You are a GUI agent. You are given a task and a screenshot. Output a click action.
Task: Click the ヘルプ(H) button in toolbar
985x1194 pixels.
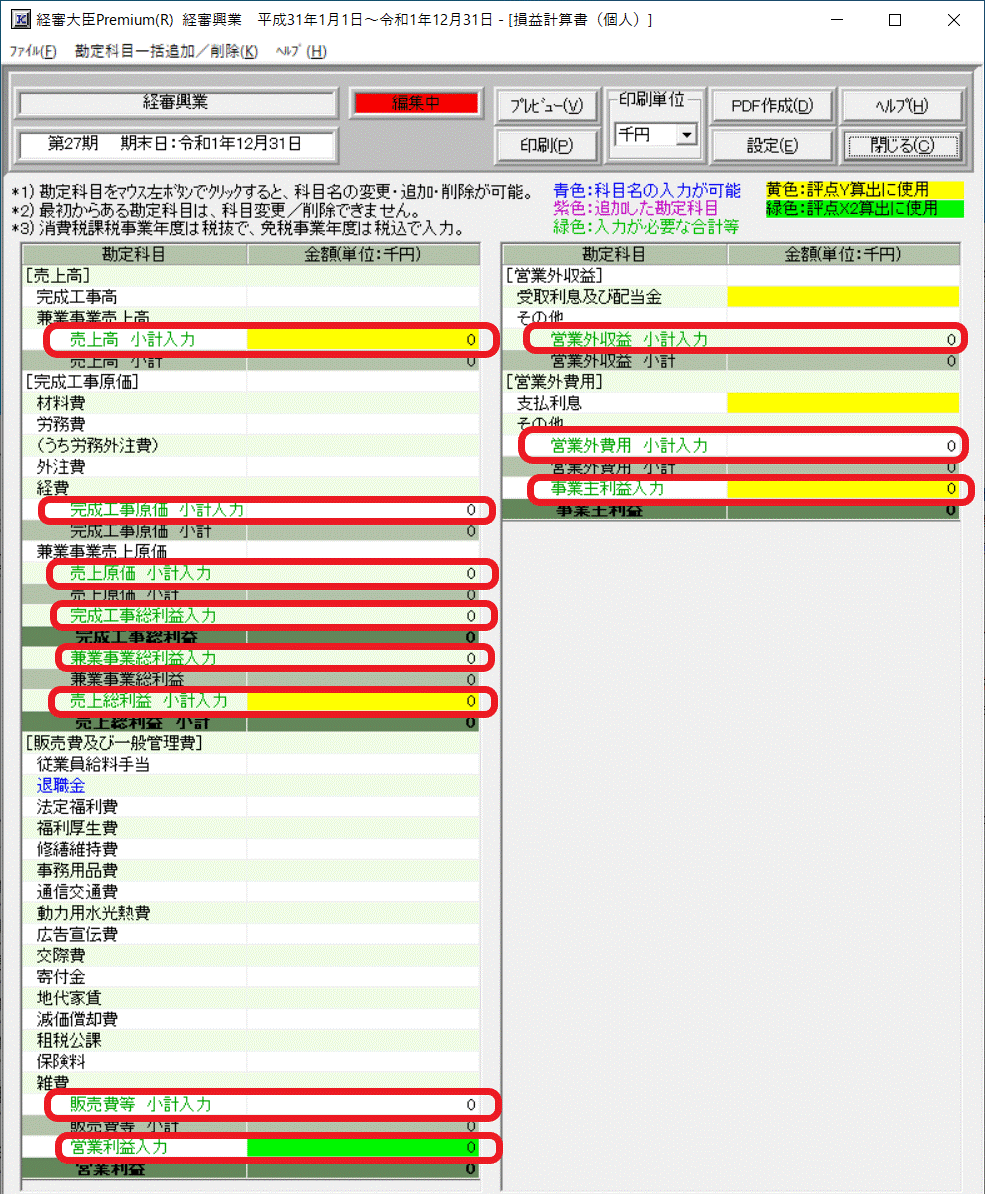click(902, 106)
